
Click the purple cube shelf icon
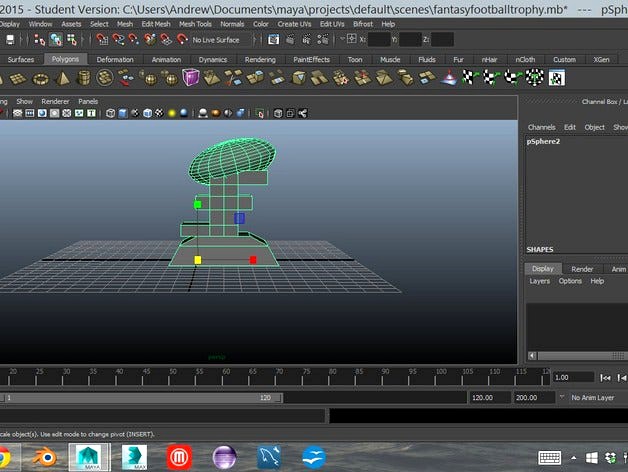(x=191, y=78)
